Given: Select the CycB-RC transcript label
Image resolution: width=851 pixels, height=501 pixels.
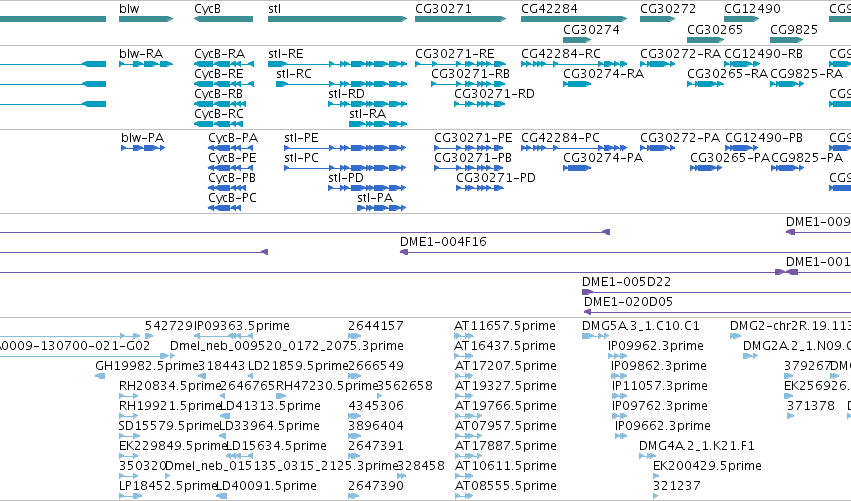Looking at the screenshot, I should pos(219,115).
